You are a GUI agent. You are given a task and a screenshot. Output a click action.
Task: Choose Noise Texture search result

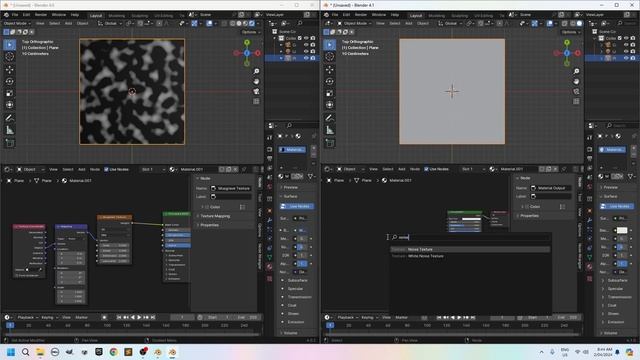tap(470, 249)
